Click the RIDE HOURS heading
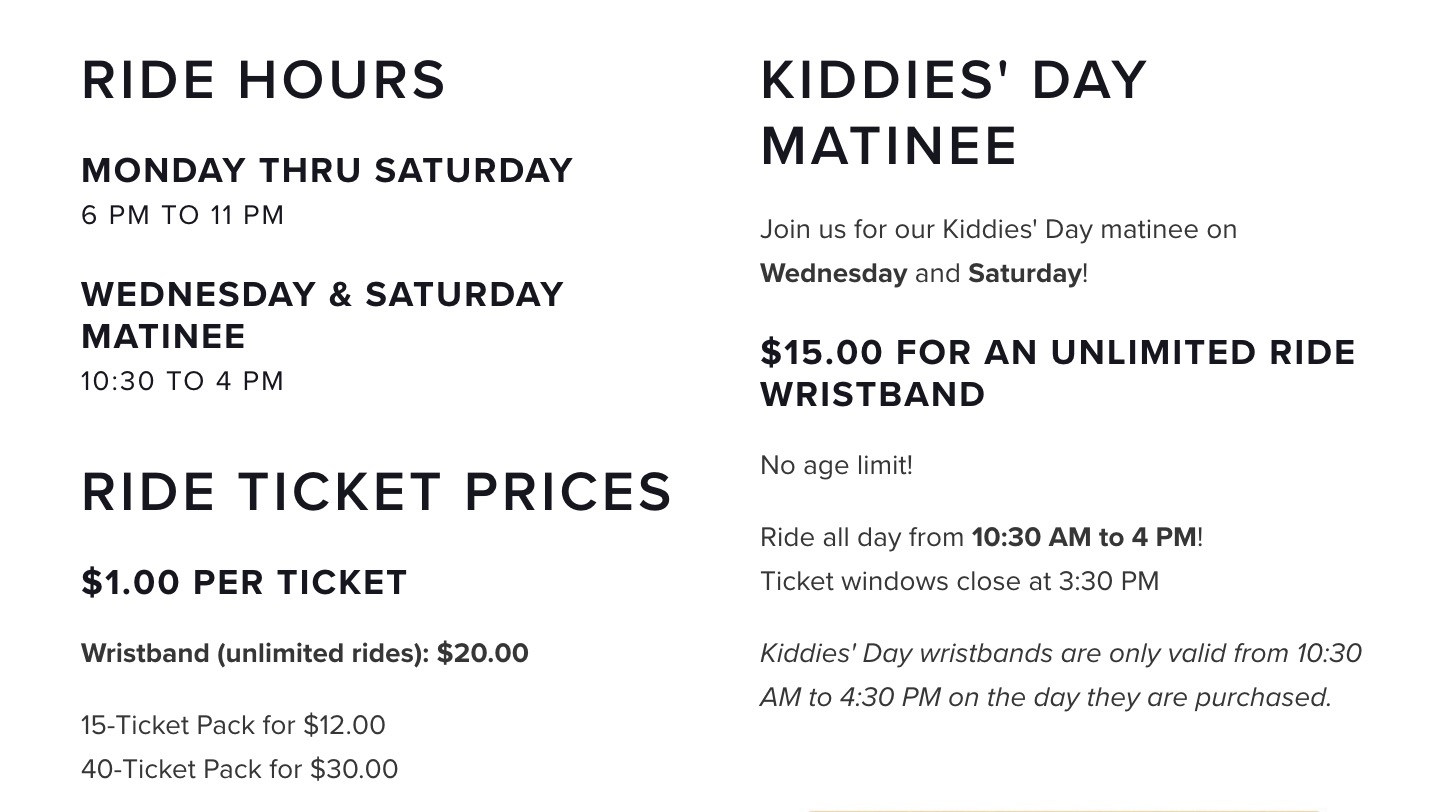 tap(264, 80)
